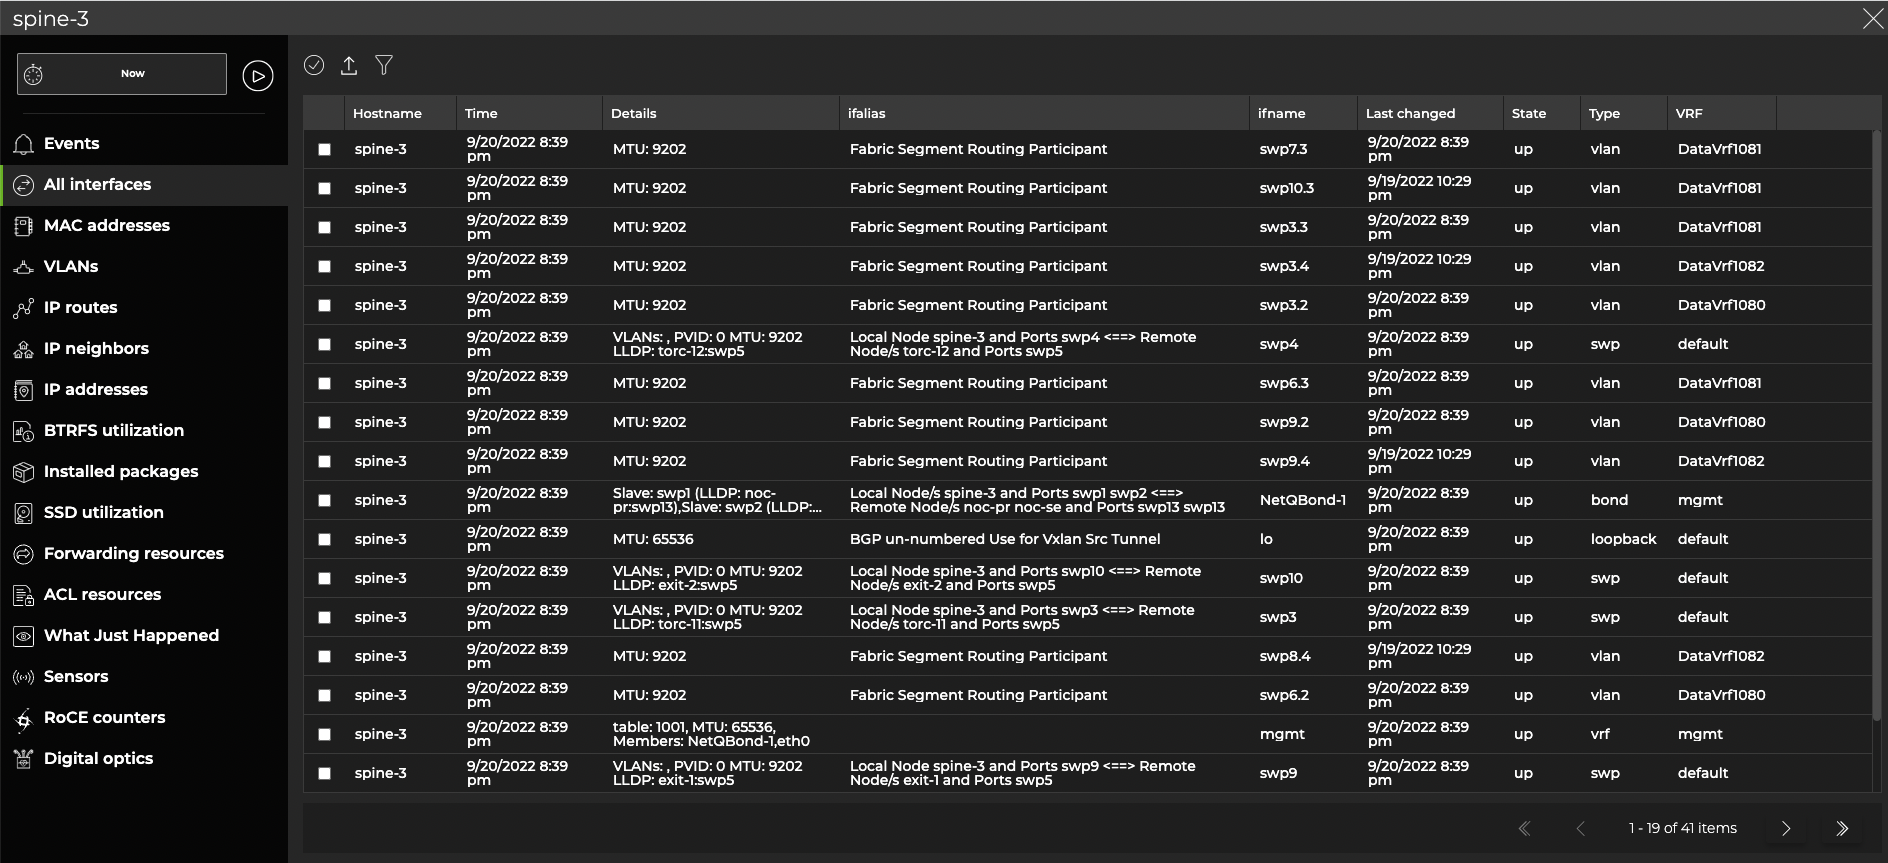Open the filter funnel icon
This screenshot has height=863, width=1888.
click(x=384, y=66)
